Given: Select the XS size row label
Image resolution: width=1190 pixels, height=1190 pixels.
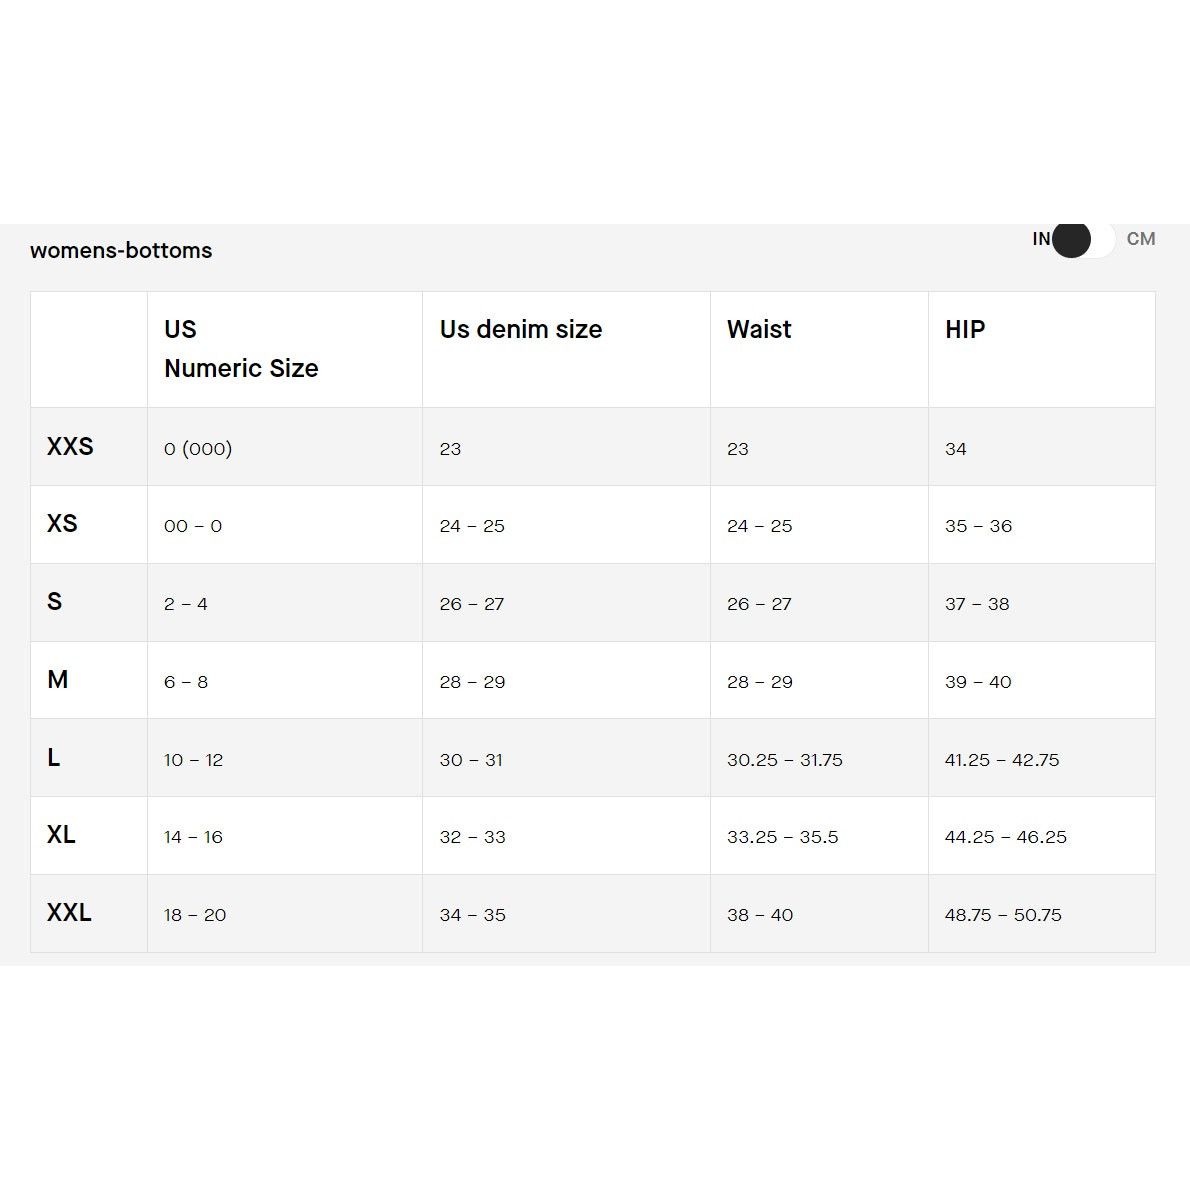Looking at the screenshot, I should [62, 524].
